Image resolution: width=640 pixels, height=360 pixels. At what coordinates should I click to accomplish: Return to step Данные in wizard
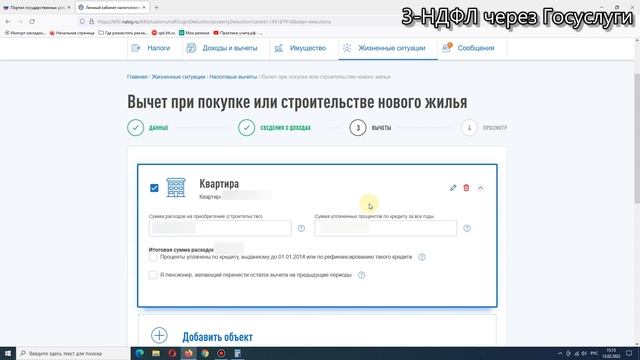(x=136, y=128)
